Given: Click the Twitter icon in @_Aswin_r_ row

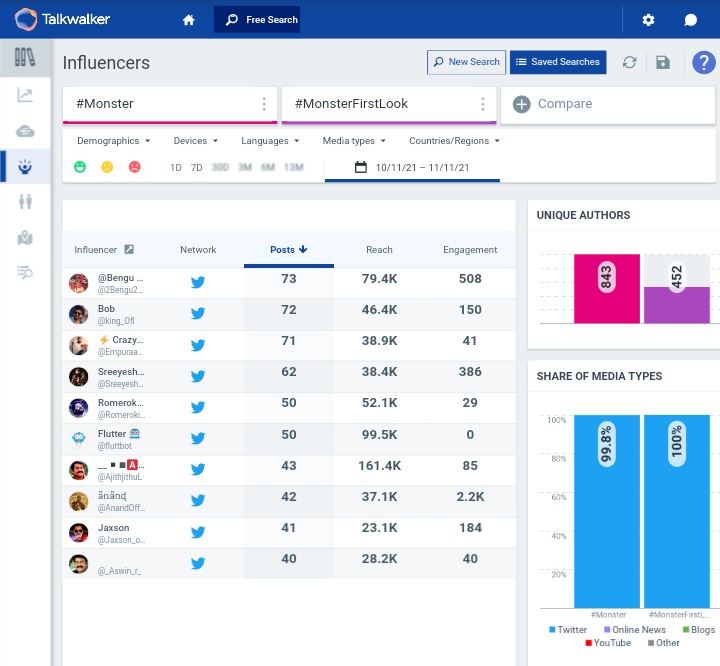Looking at the screenshot, I should 197,563.
